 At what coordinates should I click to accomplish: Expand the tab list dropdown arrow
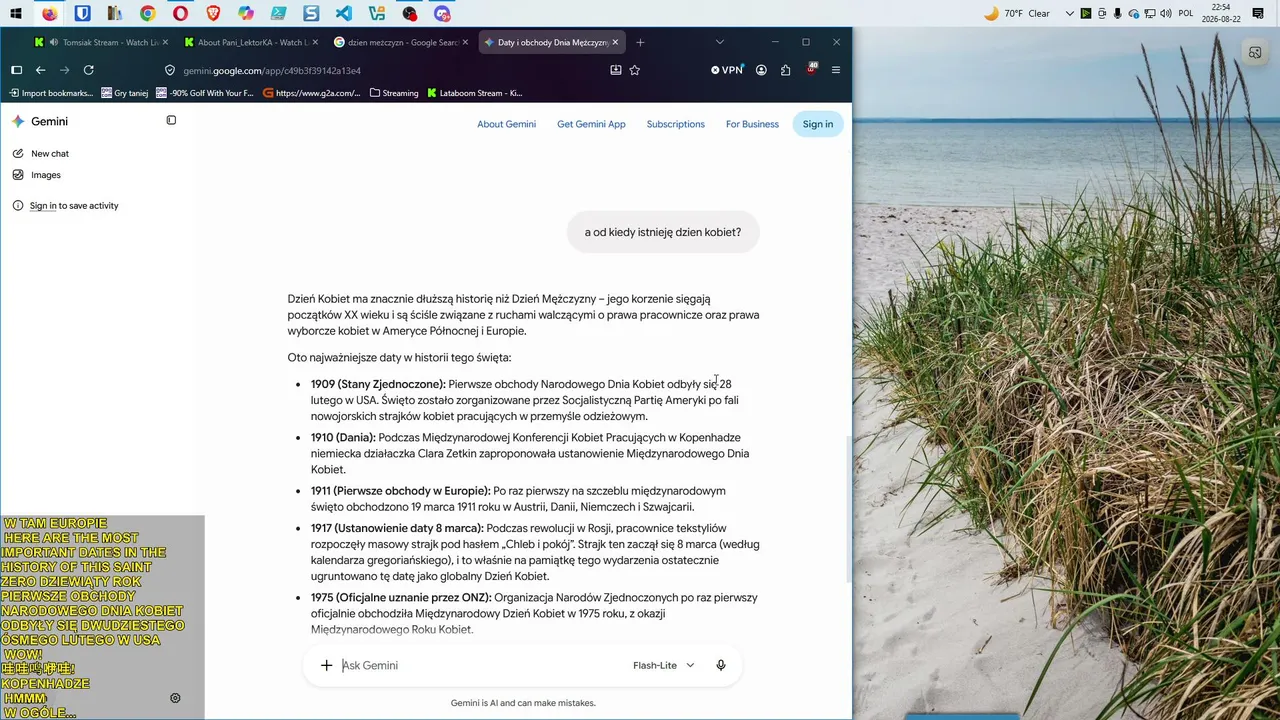pyautogui.click(x=719, y=42)
